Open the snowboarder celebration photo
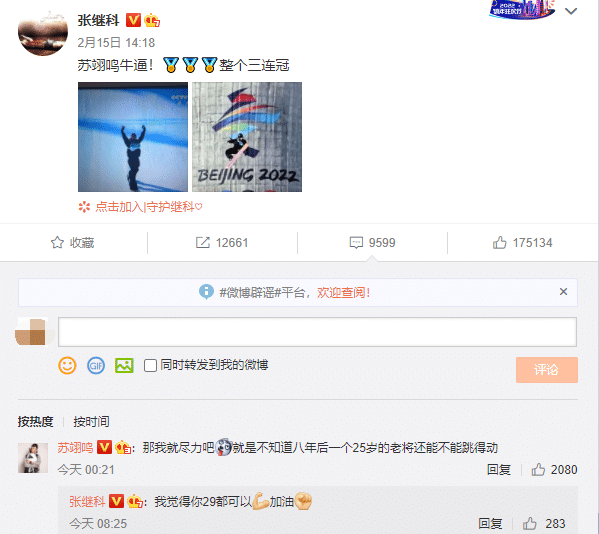Screen dimensions: 599x534 (x=133, y=137)
